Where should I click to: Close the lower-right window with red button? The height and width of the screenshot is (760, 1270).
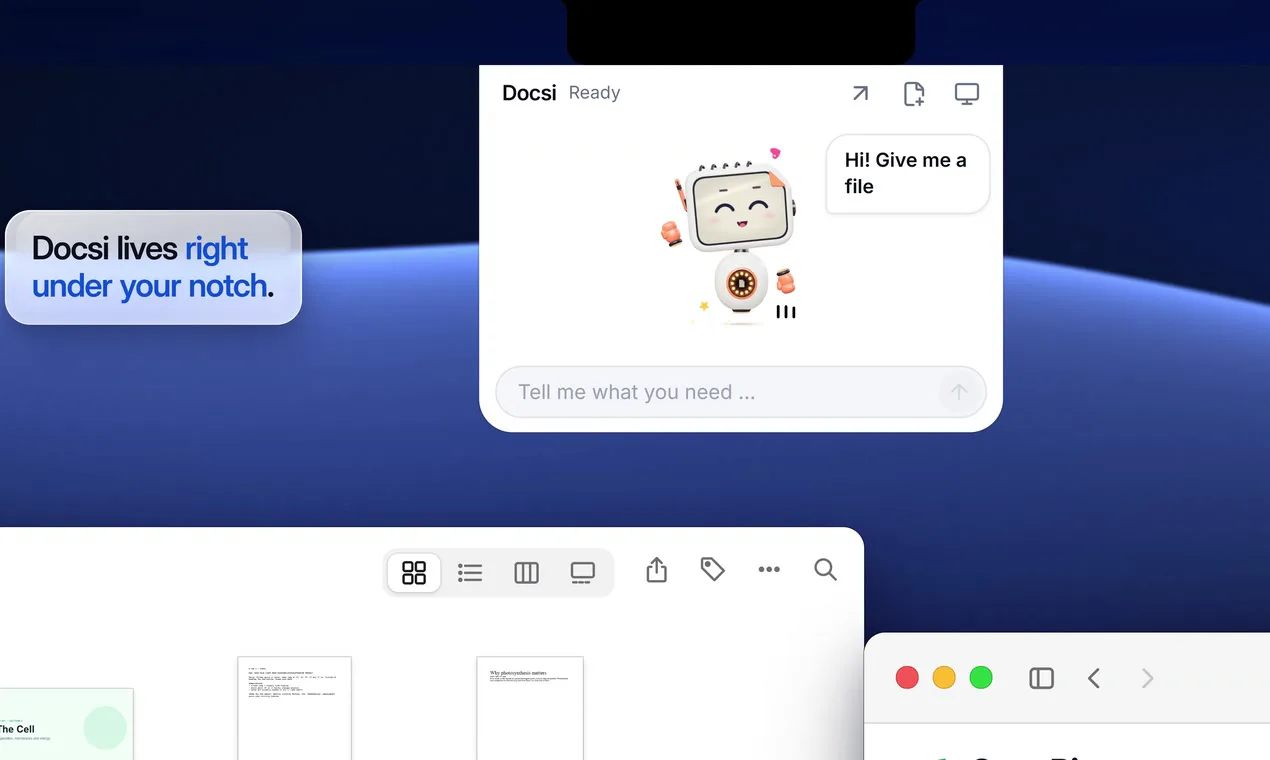907,678
